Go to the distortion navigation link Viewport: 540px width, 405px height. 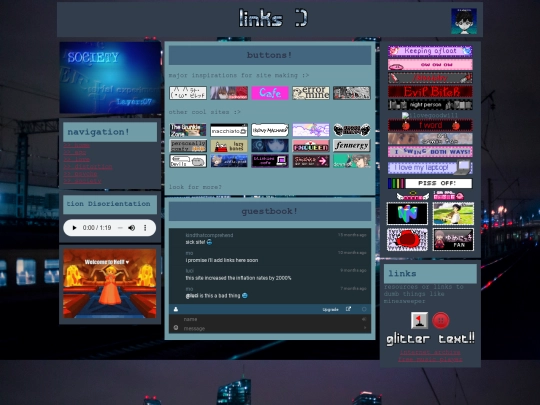(88, 167)
